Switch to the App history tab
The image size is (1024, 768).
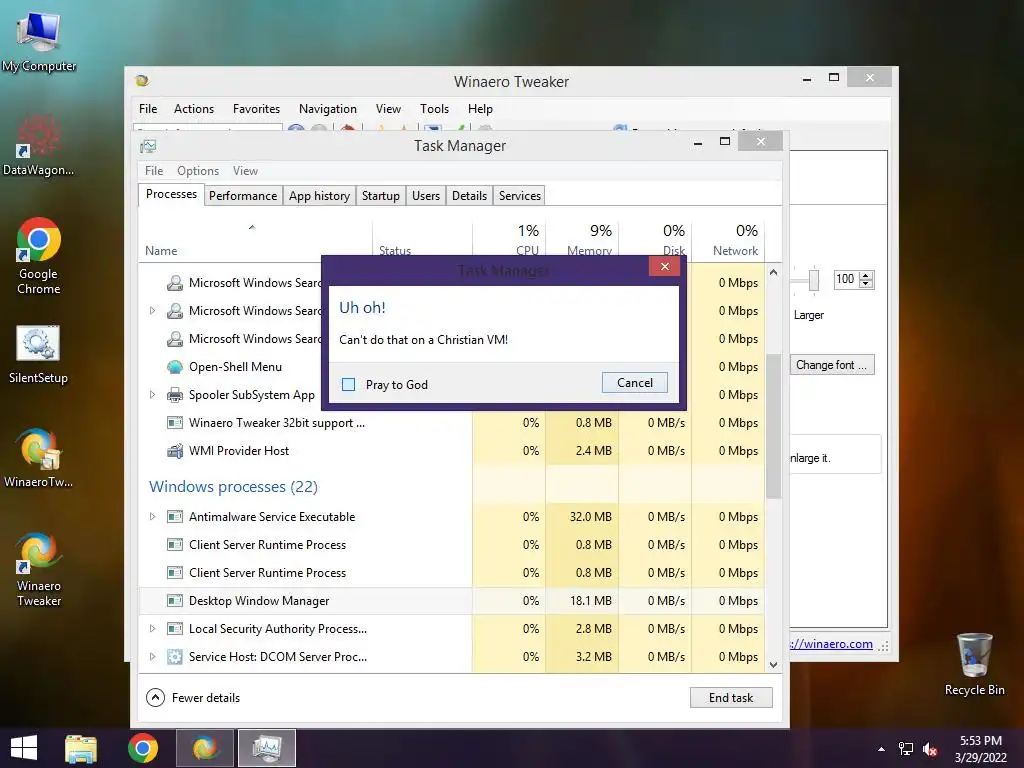[319, 196]
